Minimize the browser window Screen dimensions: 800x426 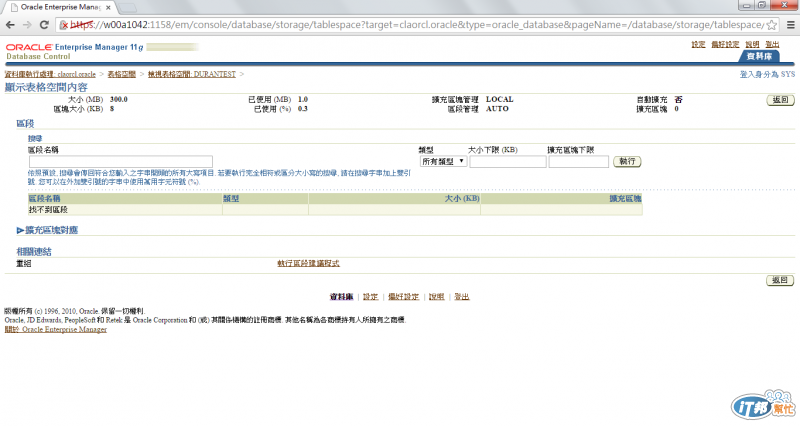747,6
